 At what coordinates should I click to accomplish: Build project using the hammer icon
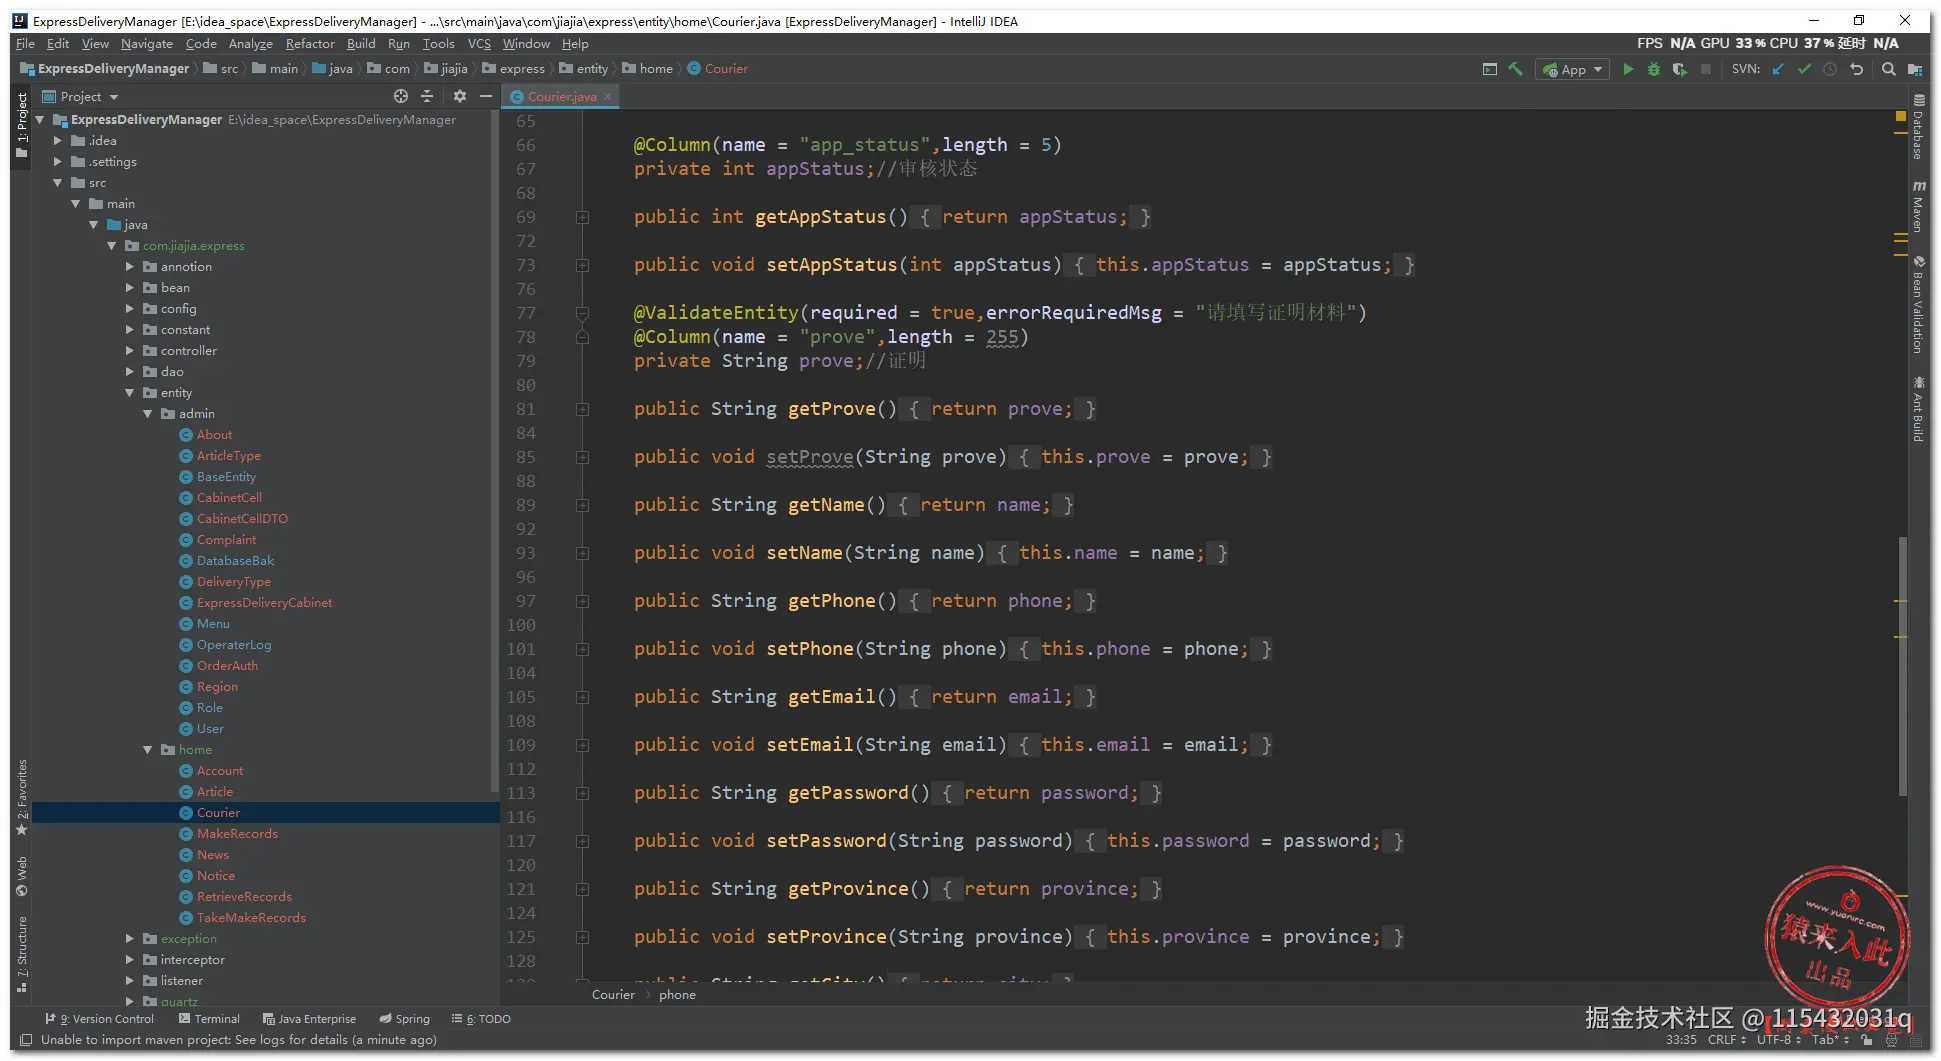tap(1516, 69)
